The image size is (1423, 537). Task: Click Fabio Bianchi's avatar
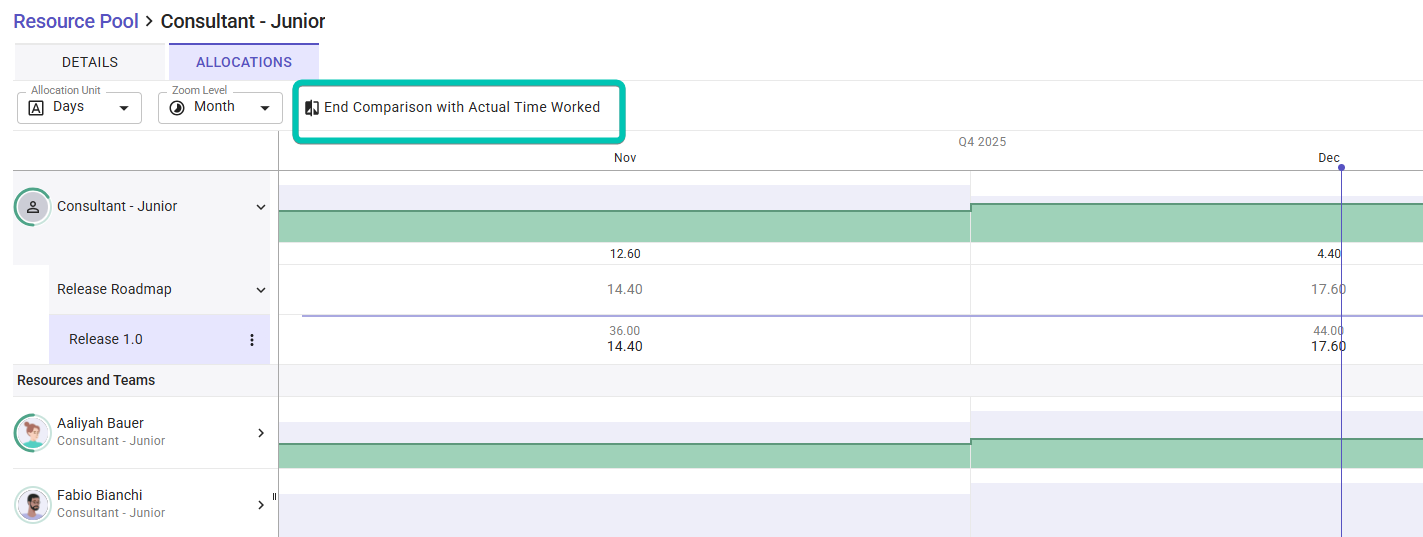pyautogui.click(x=33, y=505)
